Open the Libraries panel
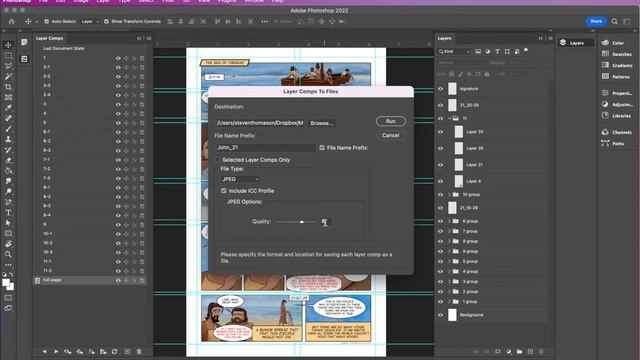640x360 pixels. coord(616,116)
